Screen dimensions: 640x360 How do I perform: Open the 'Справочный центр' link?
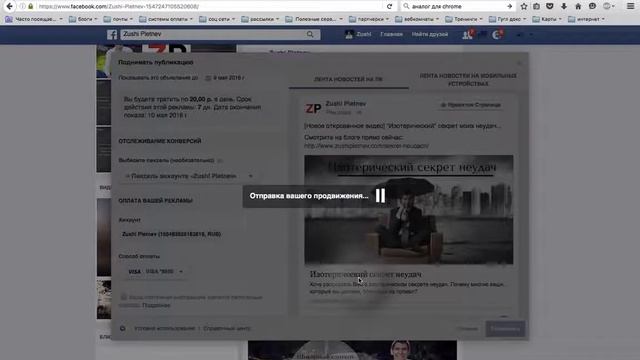point(227,328)
